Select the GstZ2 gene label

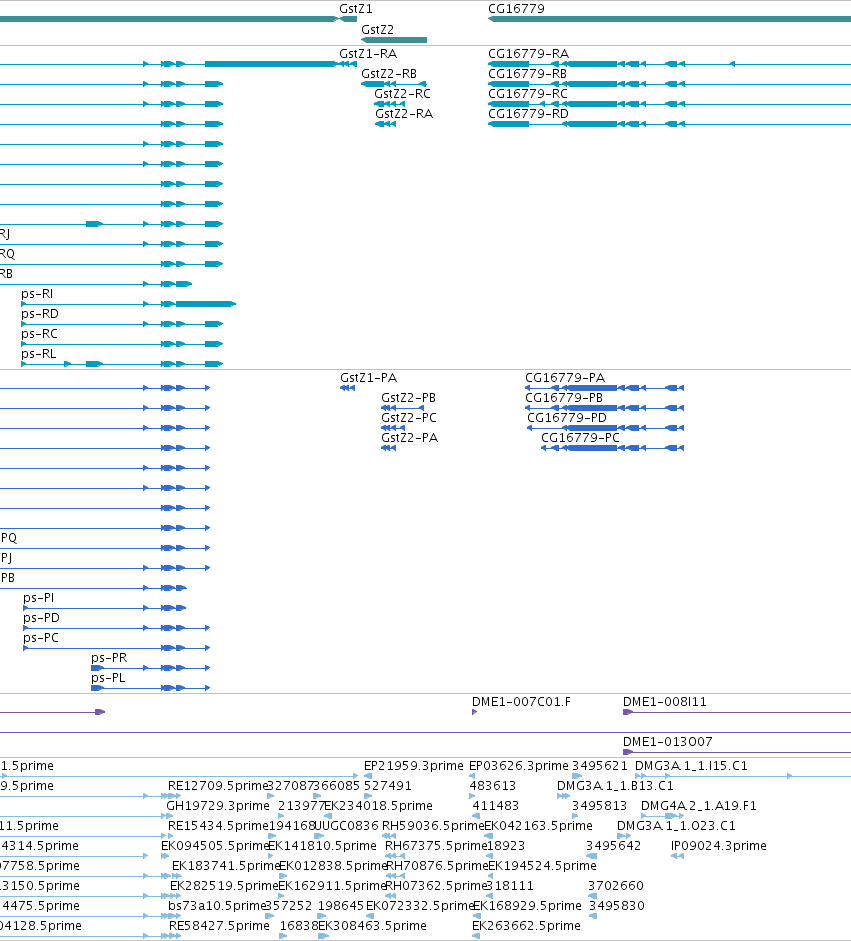(377, 29)
